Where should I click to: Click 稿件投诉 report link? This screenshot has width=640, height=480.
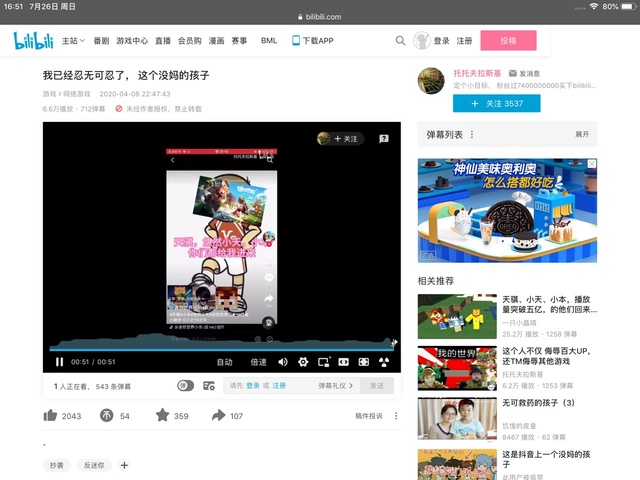coord(369,416)
